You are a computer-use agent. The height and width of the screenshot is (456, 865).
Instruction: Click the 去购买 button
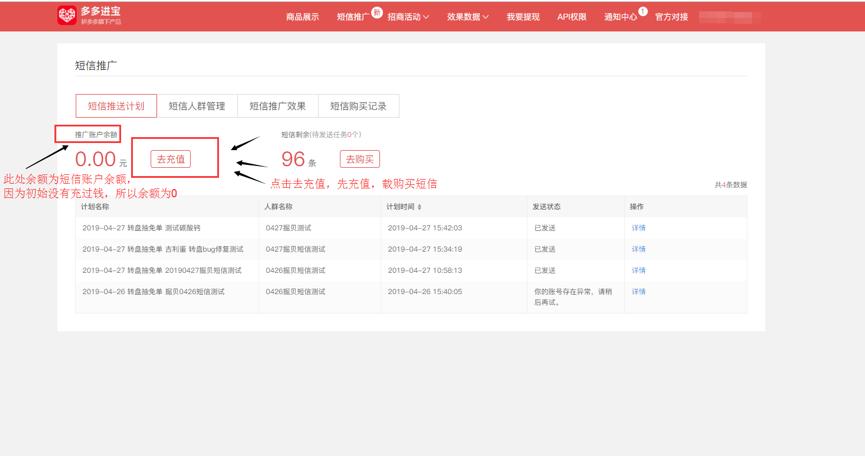360,159
